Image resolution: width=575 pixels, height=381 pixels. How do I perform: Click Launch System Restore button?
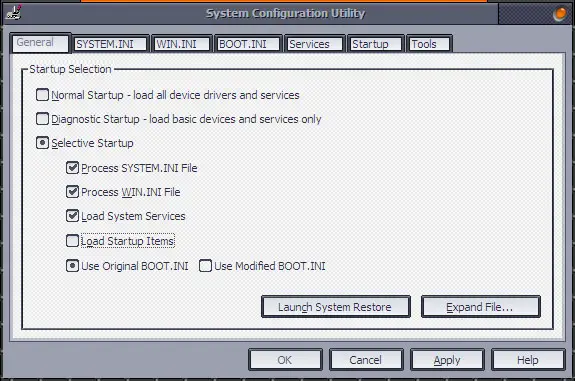pyautogui.click(x=336, y=307)
